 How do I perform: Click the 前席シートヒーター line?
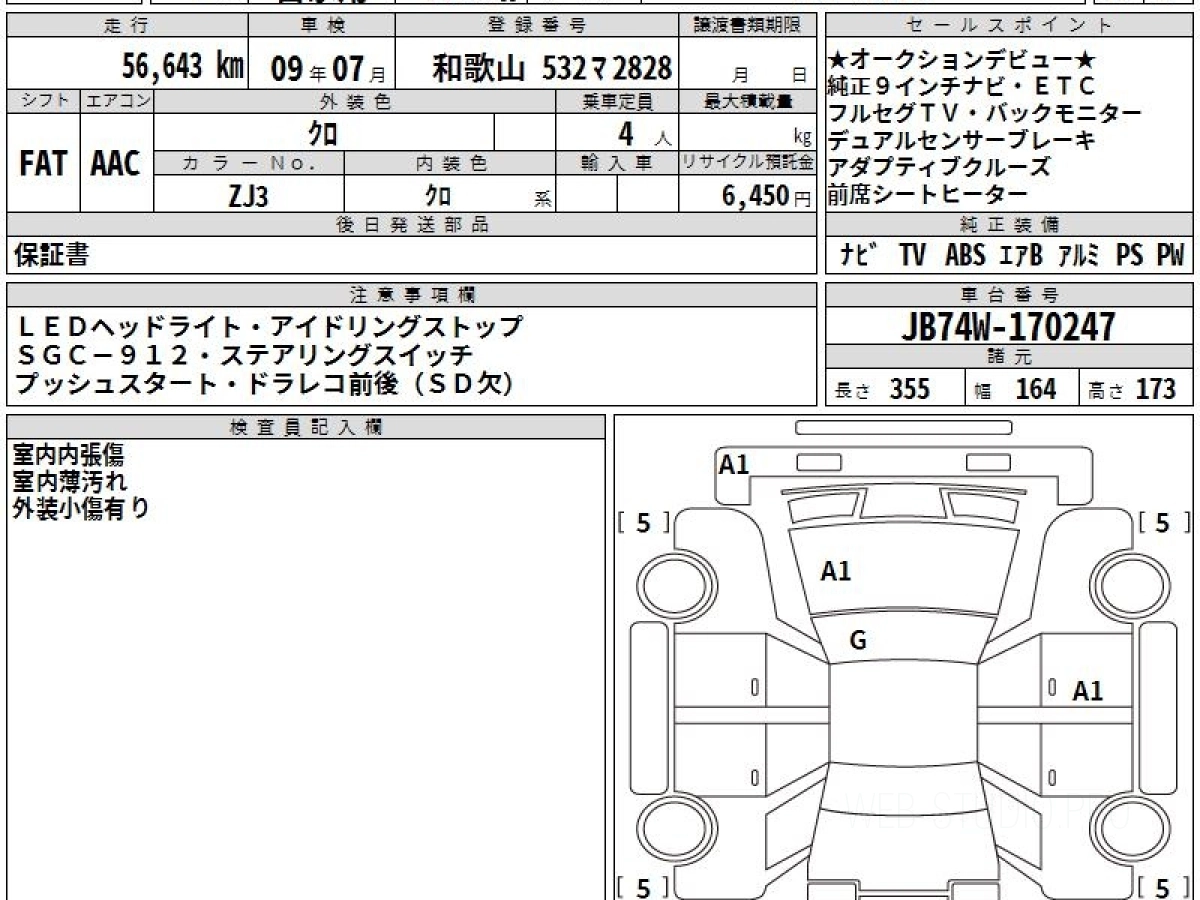coord(927,195)
